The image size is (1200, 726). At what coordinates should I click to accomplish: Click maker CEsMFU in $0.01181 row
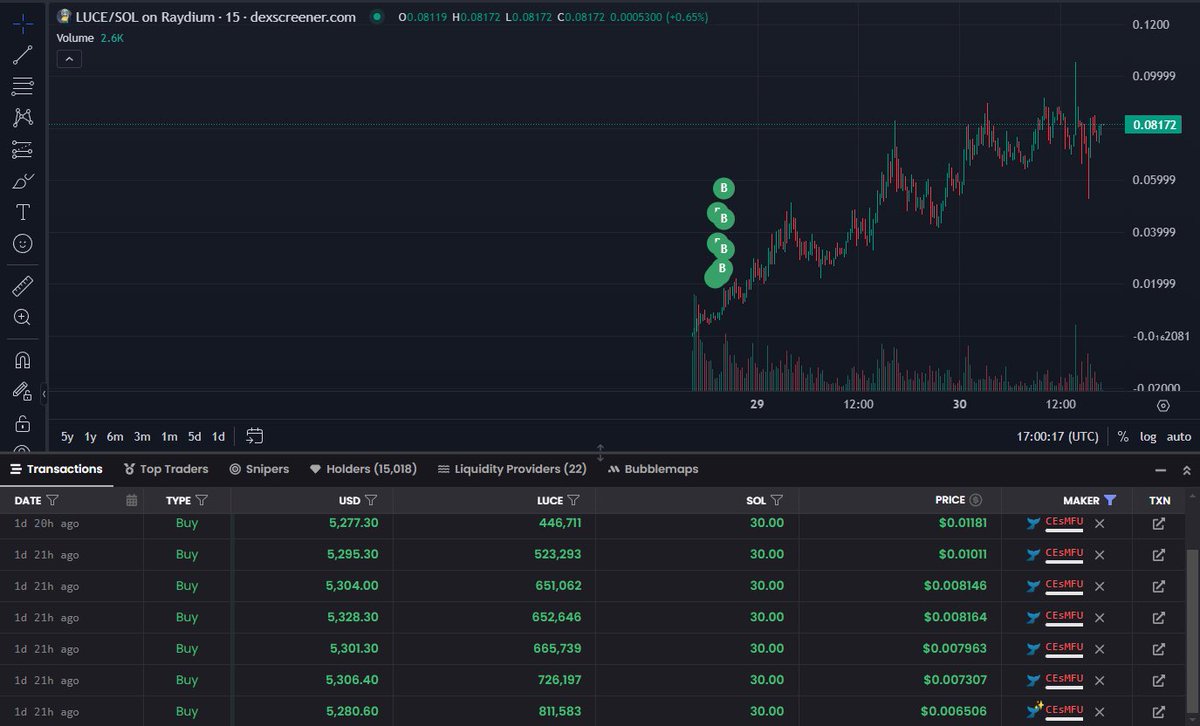coord(1063,522)
